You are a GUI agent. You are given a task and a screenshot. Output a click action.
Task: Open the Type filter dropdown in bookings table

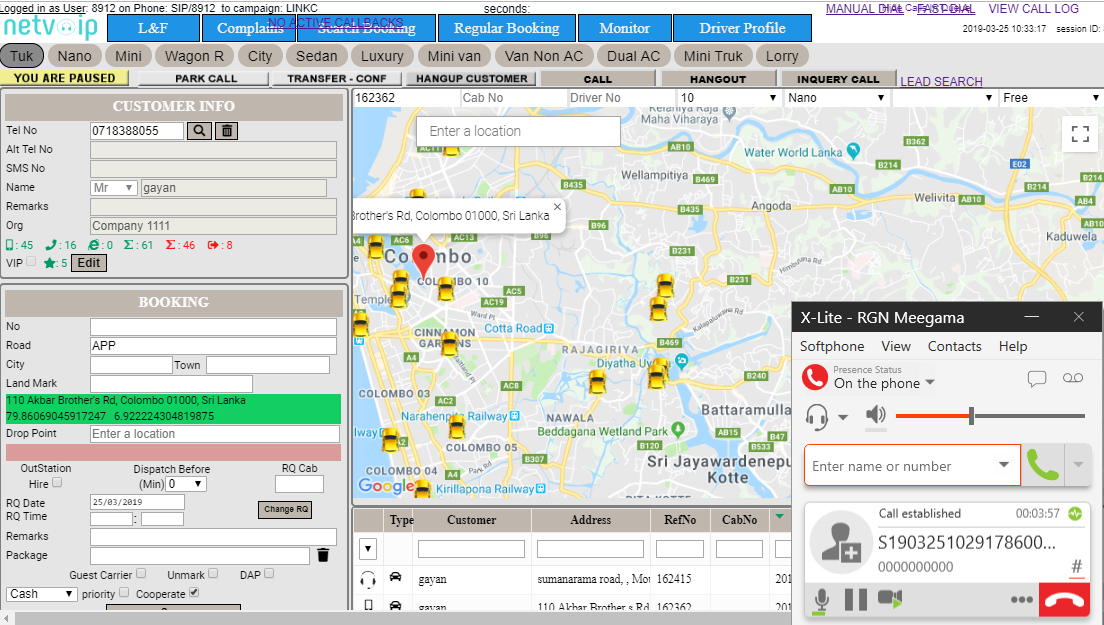point(368,548)
